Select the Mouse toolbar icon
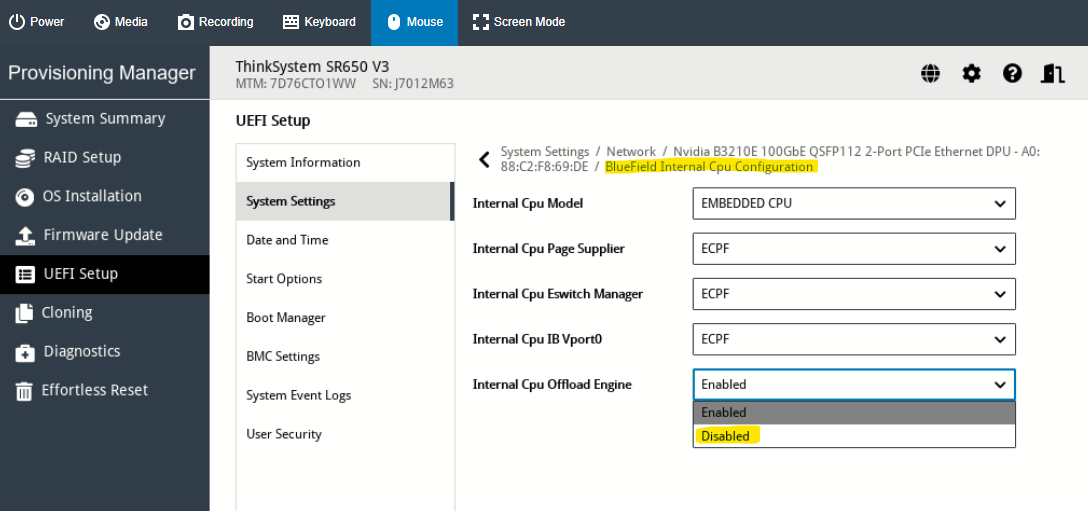Screen dimensions: 1088x511 tap(393, 22)
